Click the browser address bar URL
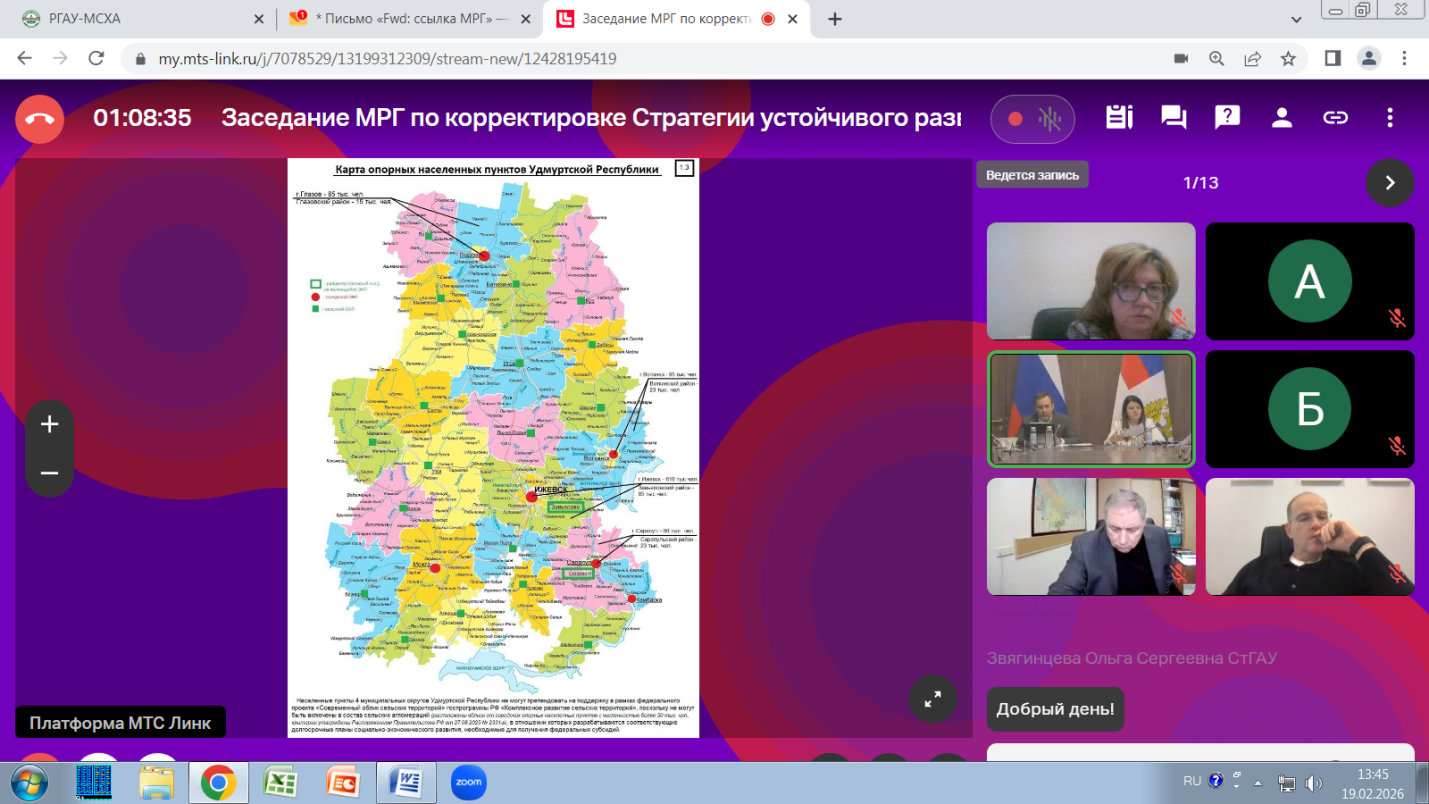1429x804 pixels. [387, 59]
